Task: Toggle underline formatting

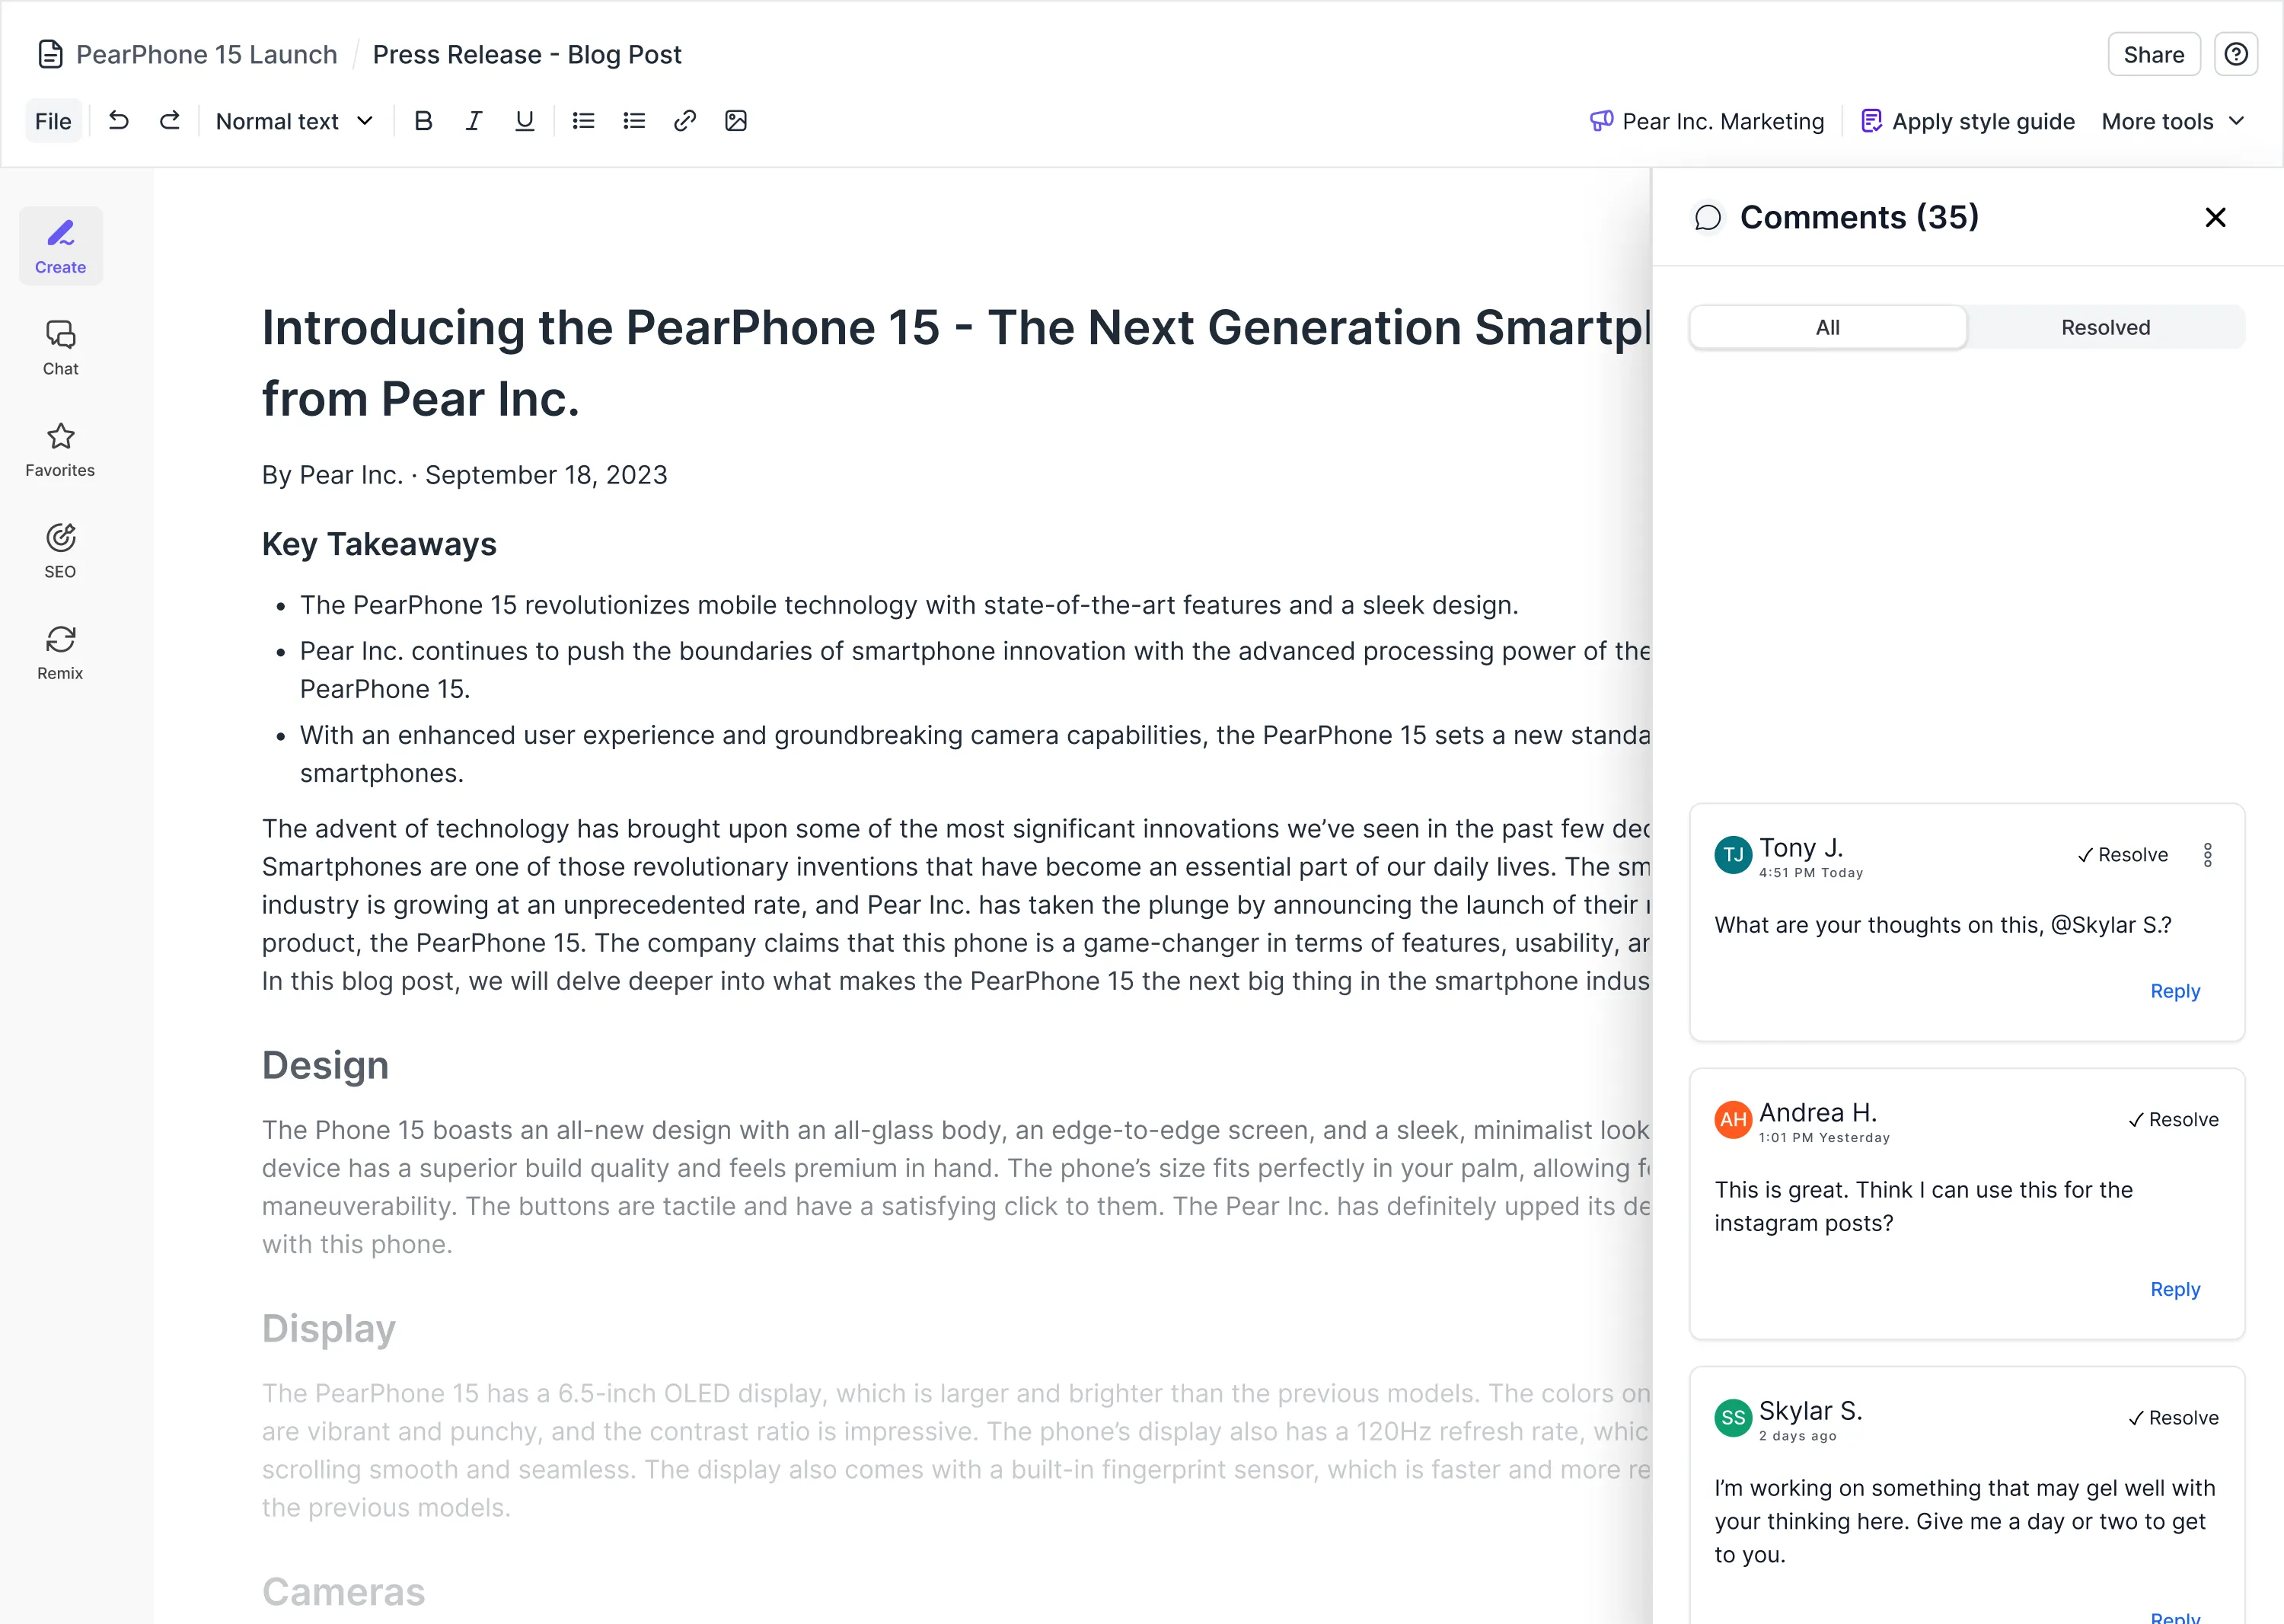Action: (524, 120)
